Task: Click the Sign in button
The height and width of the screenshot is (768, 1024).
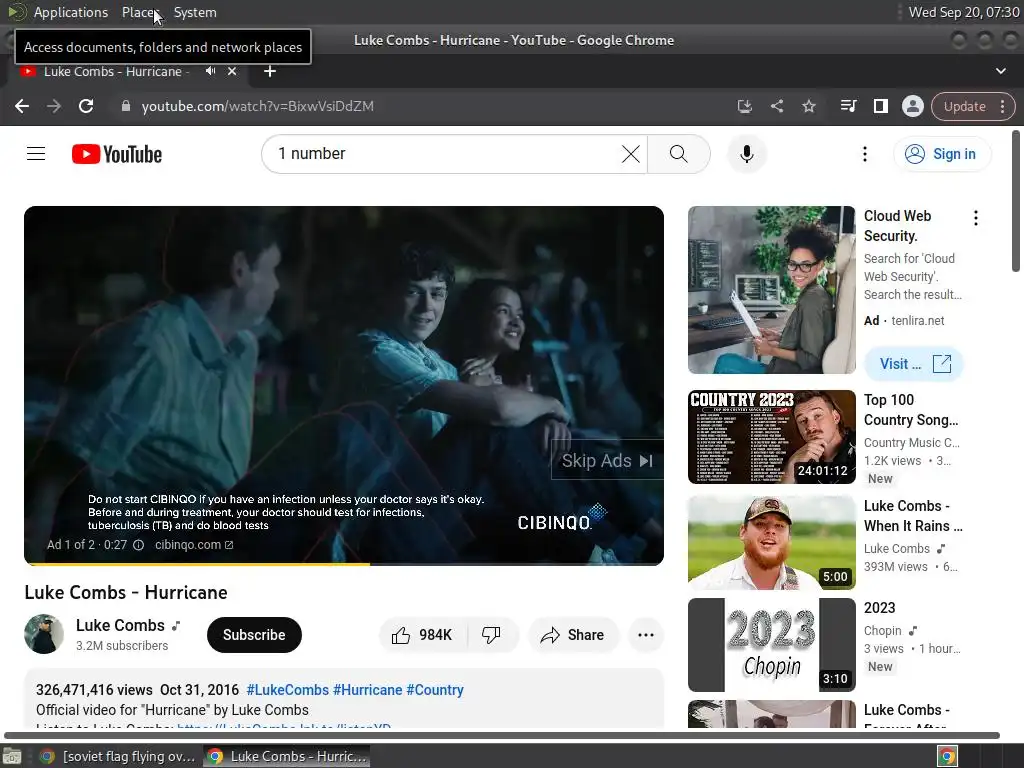Action: 942,154
